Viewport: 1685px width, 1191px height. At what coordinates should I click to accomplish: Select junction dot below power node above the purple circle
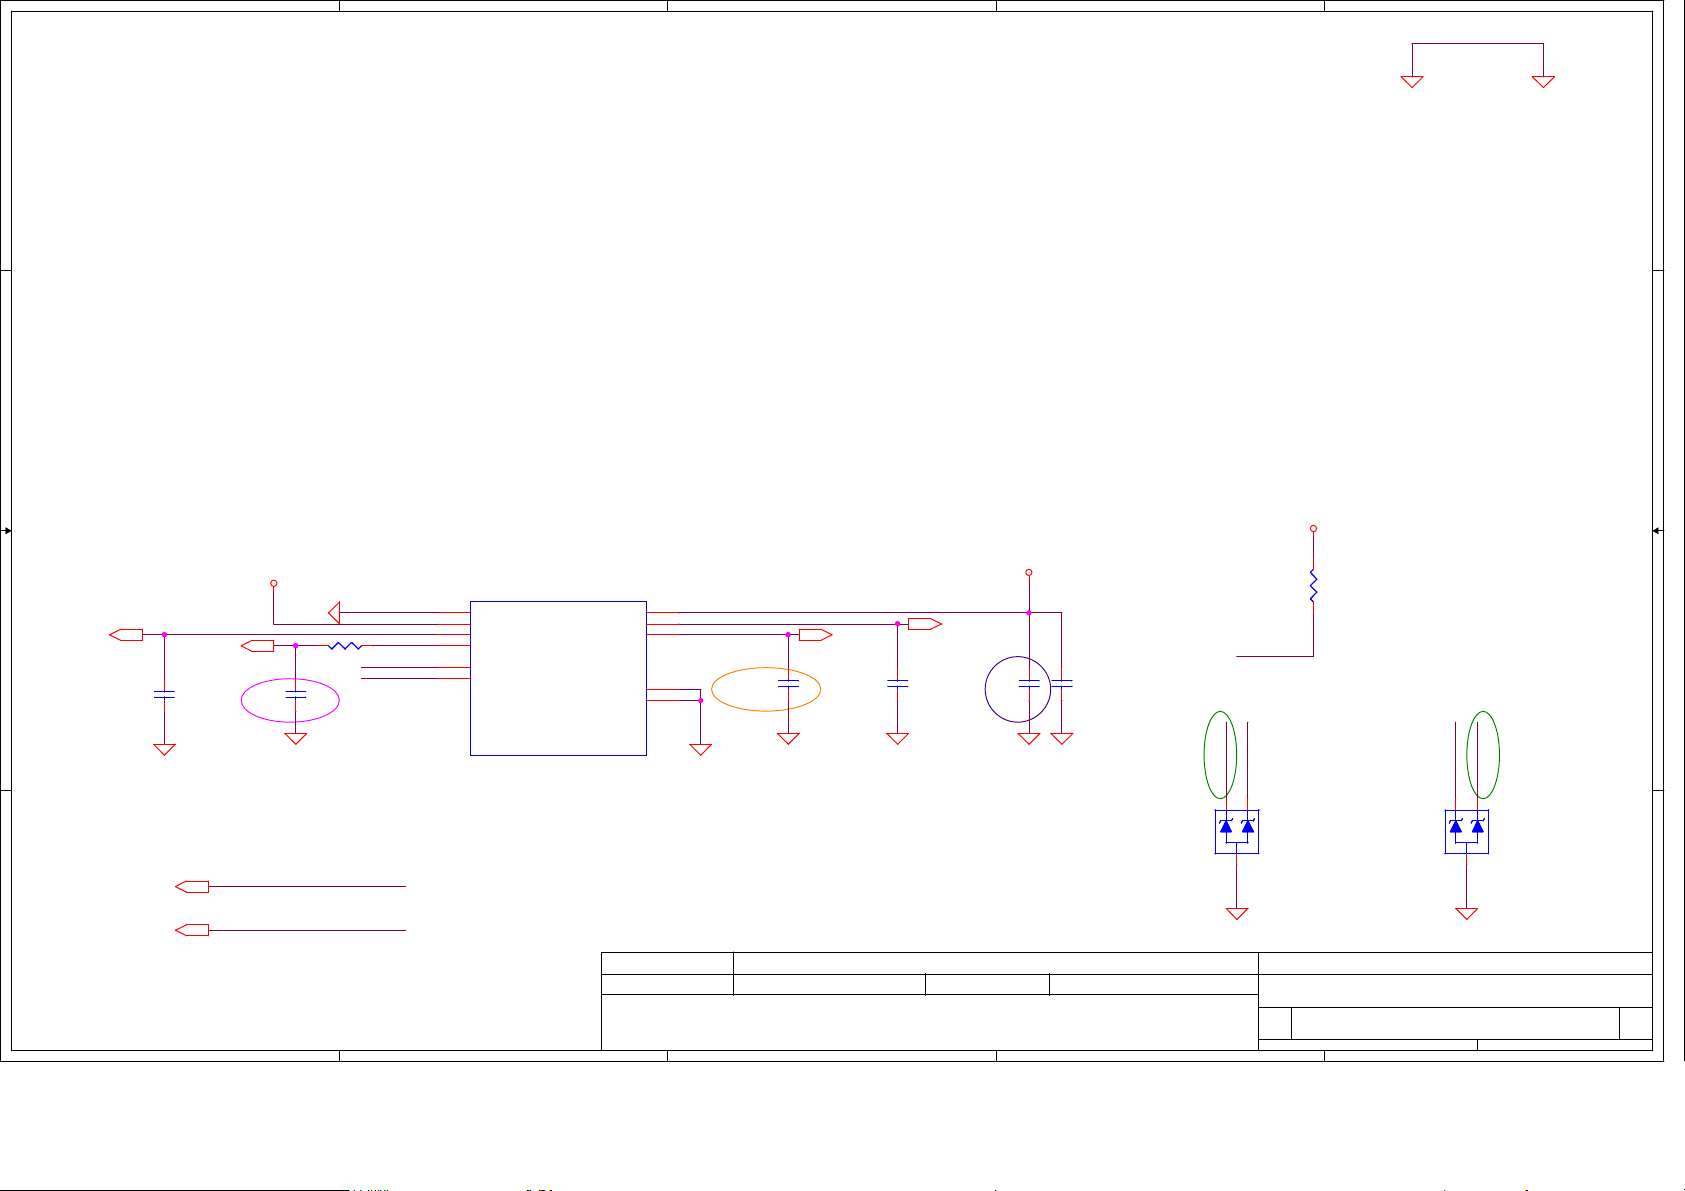pos(1029,613)
